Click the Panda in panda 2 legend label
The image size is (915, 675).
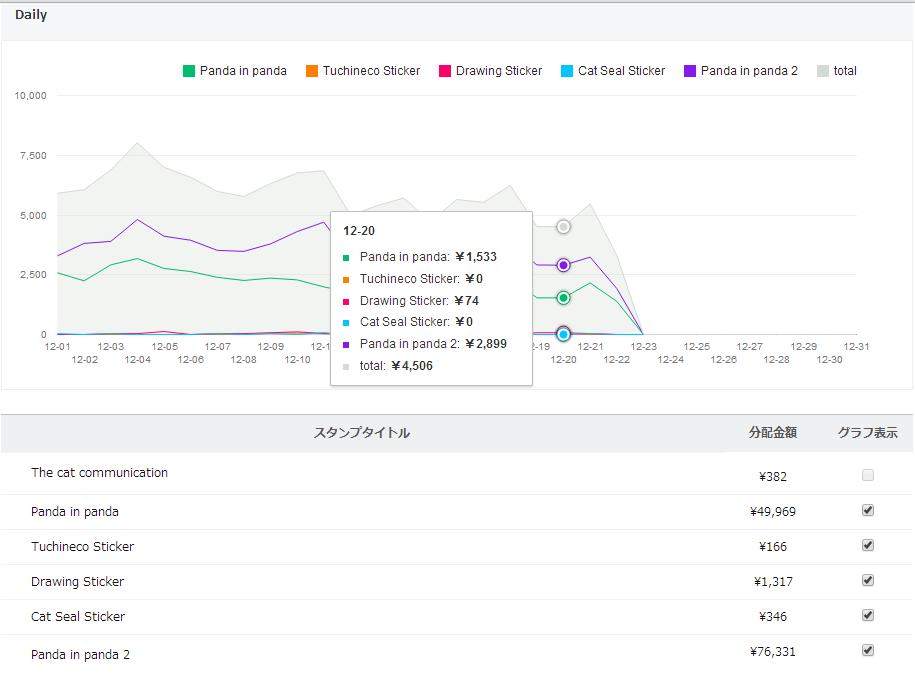(x=749, y=71)
